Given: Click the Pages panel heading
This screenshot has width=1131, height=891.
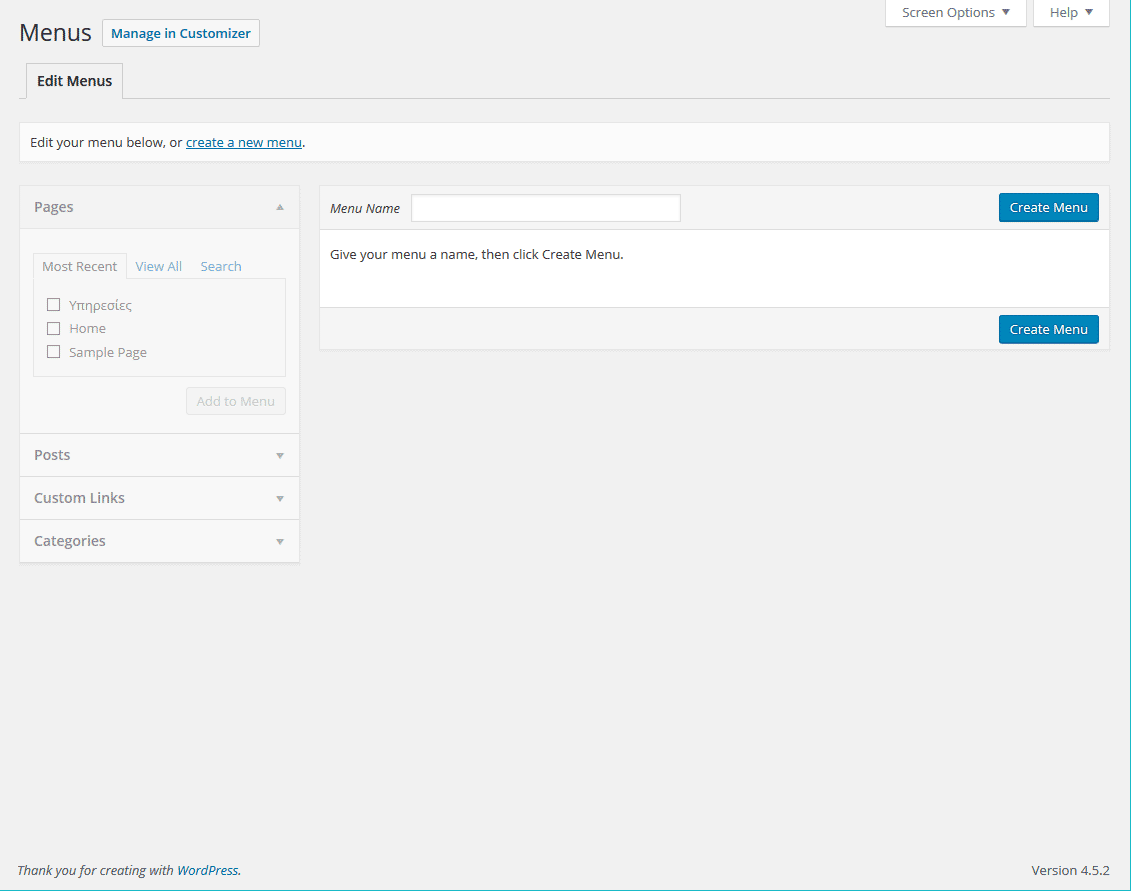Looking at the screenshot, I should [x=159, y=207].
